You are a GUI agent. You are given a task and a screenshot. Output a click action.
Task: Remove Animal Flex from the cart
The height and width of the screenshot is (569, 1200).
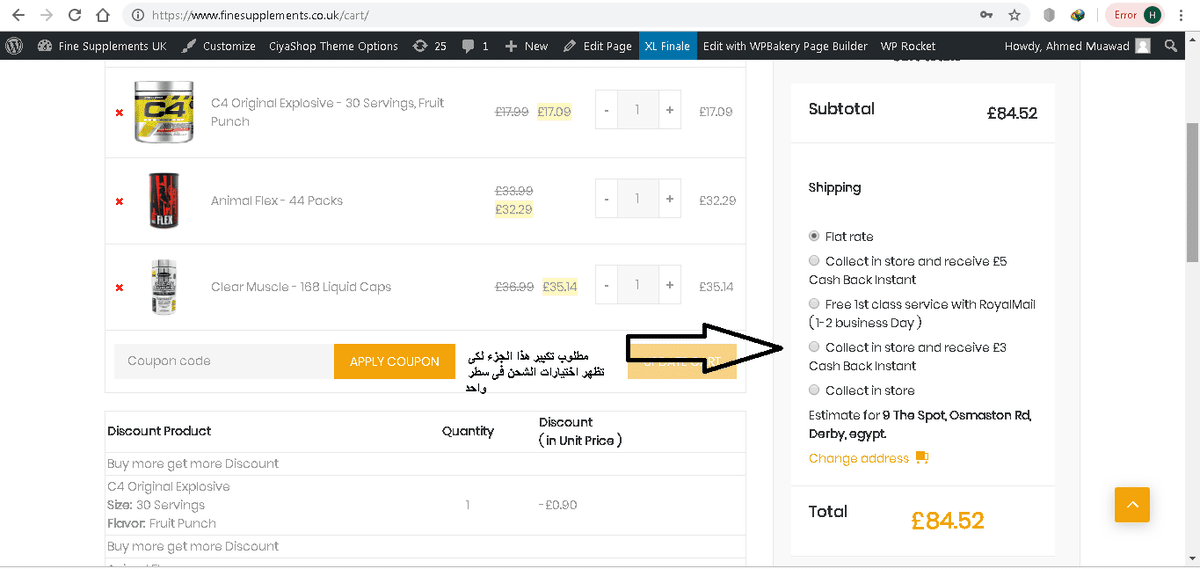(x=119, y=201)
